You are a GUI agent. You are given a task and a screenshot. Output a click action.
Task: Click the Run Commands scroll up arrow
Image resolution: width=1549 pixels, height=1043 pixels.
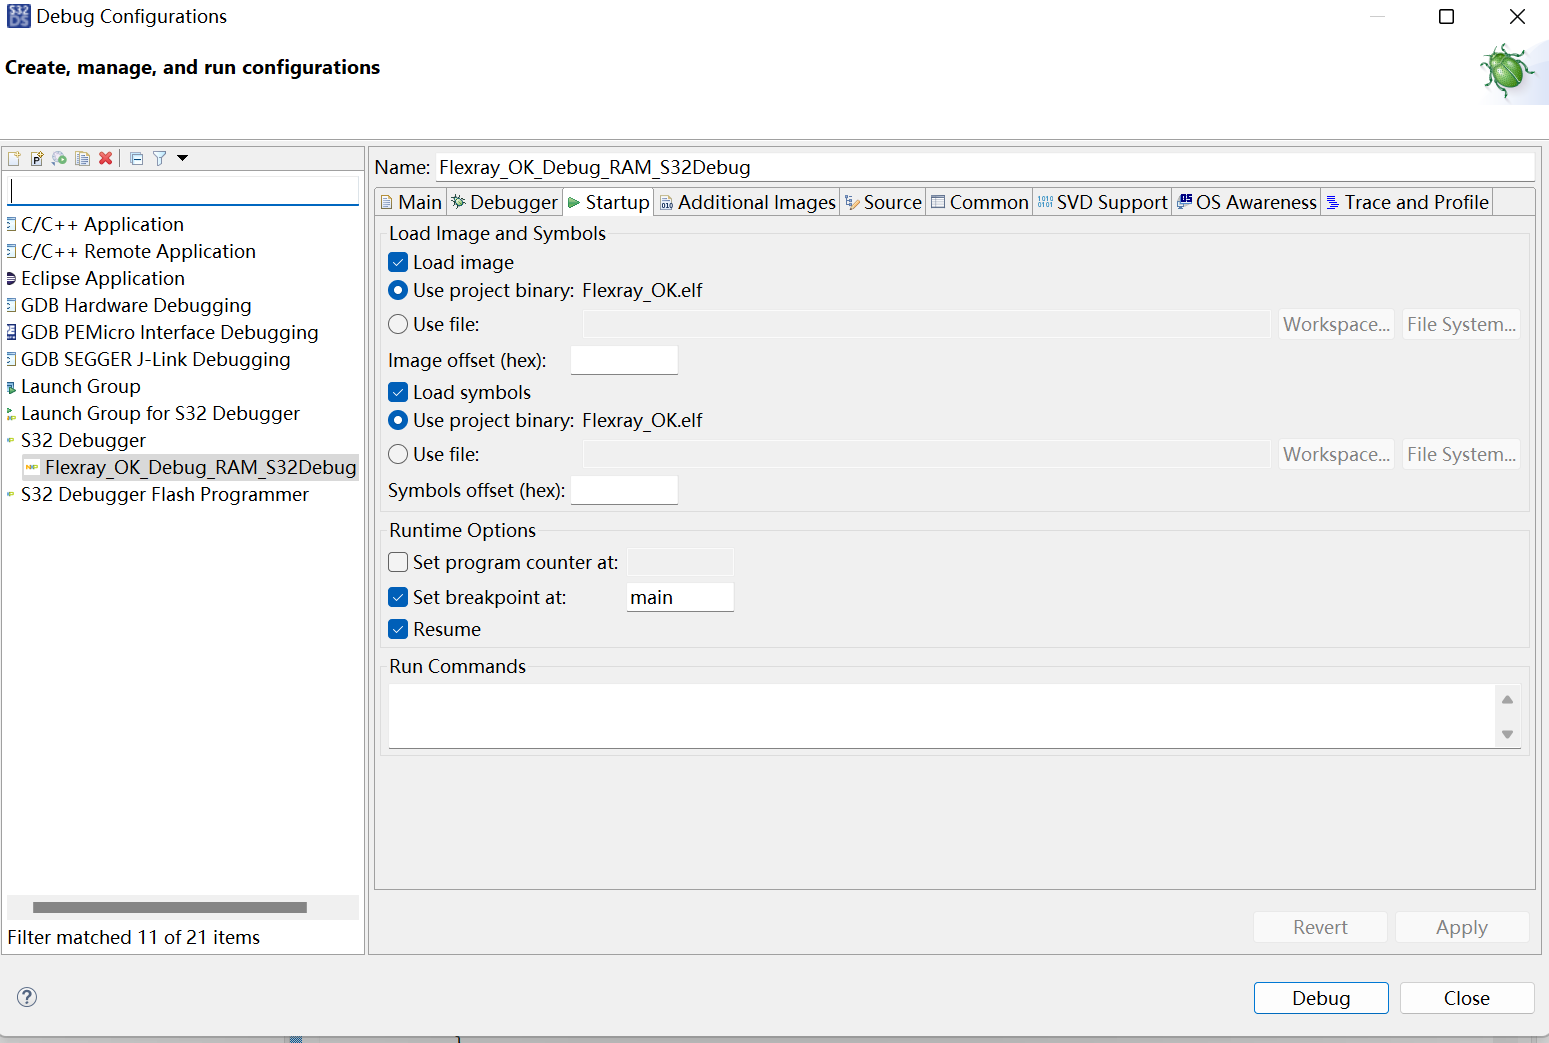1507,699
